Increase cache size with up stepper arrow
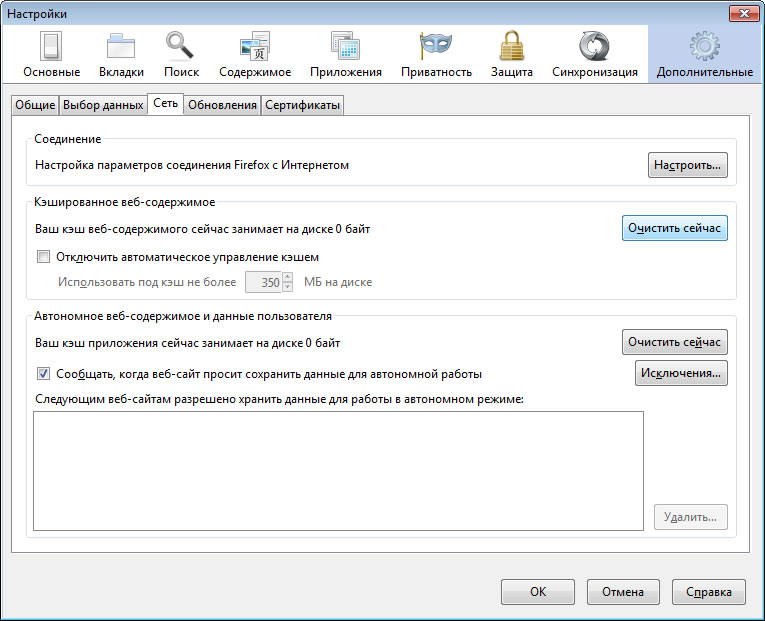The image size is (765, 621). click(x=287, y=277)
